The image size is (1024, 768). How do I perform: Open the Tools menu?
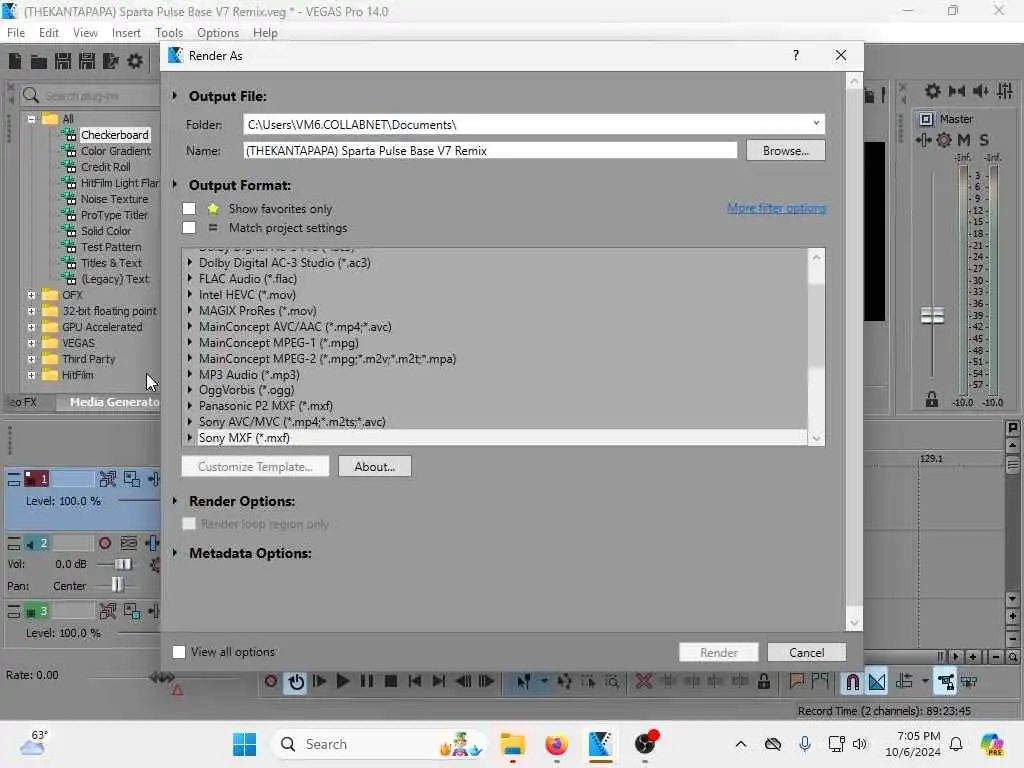click(169, 33)
